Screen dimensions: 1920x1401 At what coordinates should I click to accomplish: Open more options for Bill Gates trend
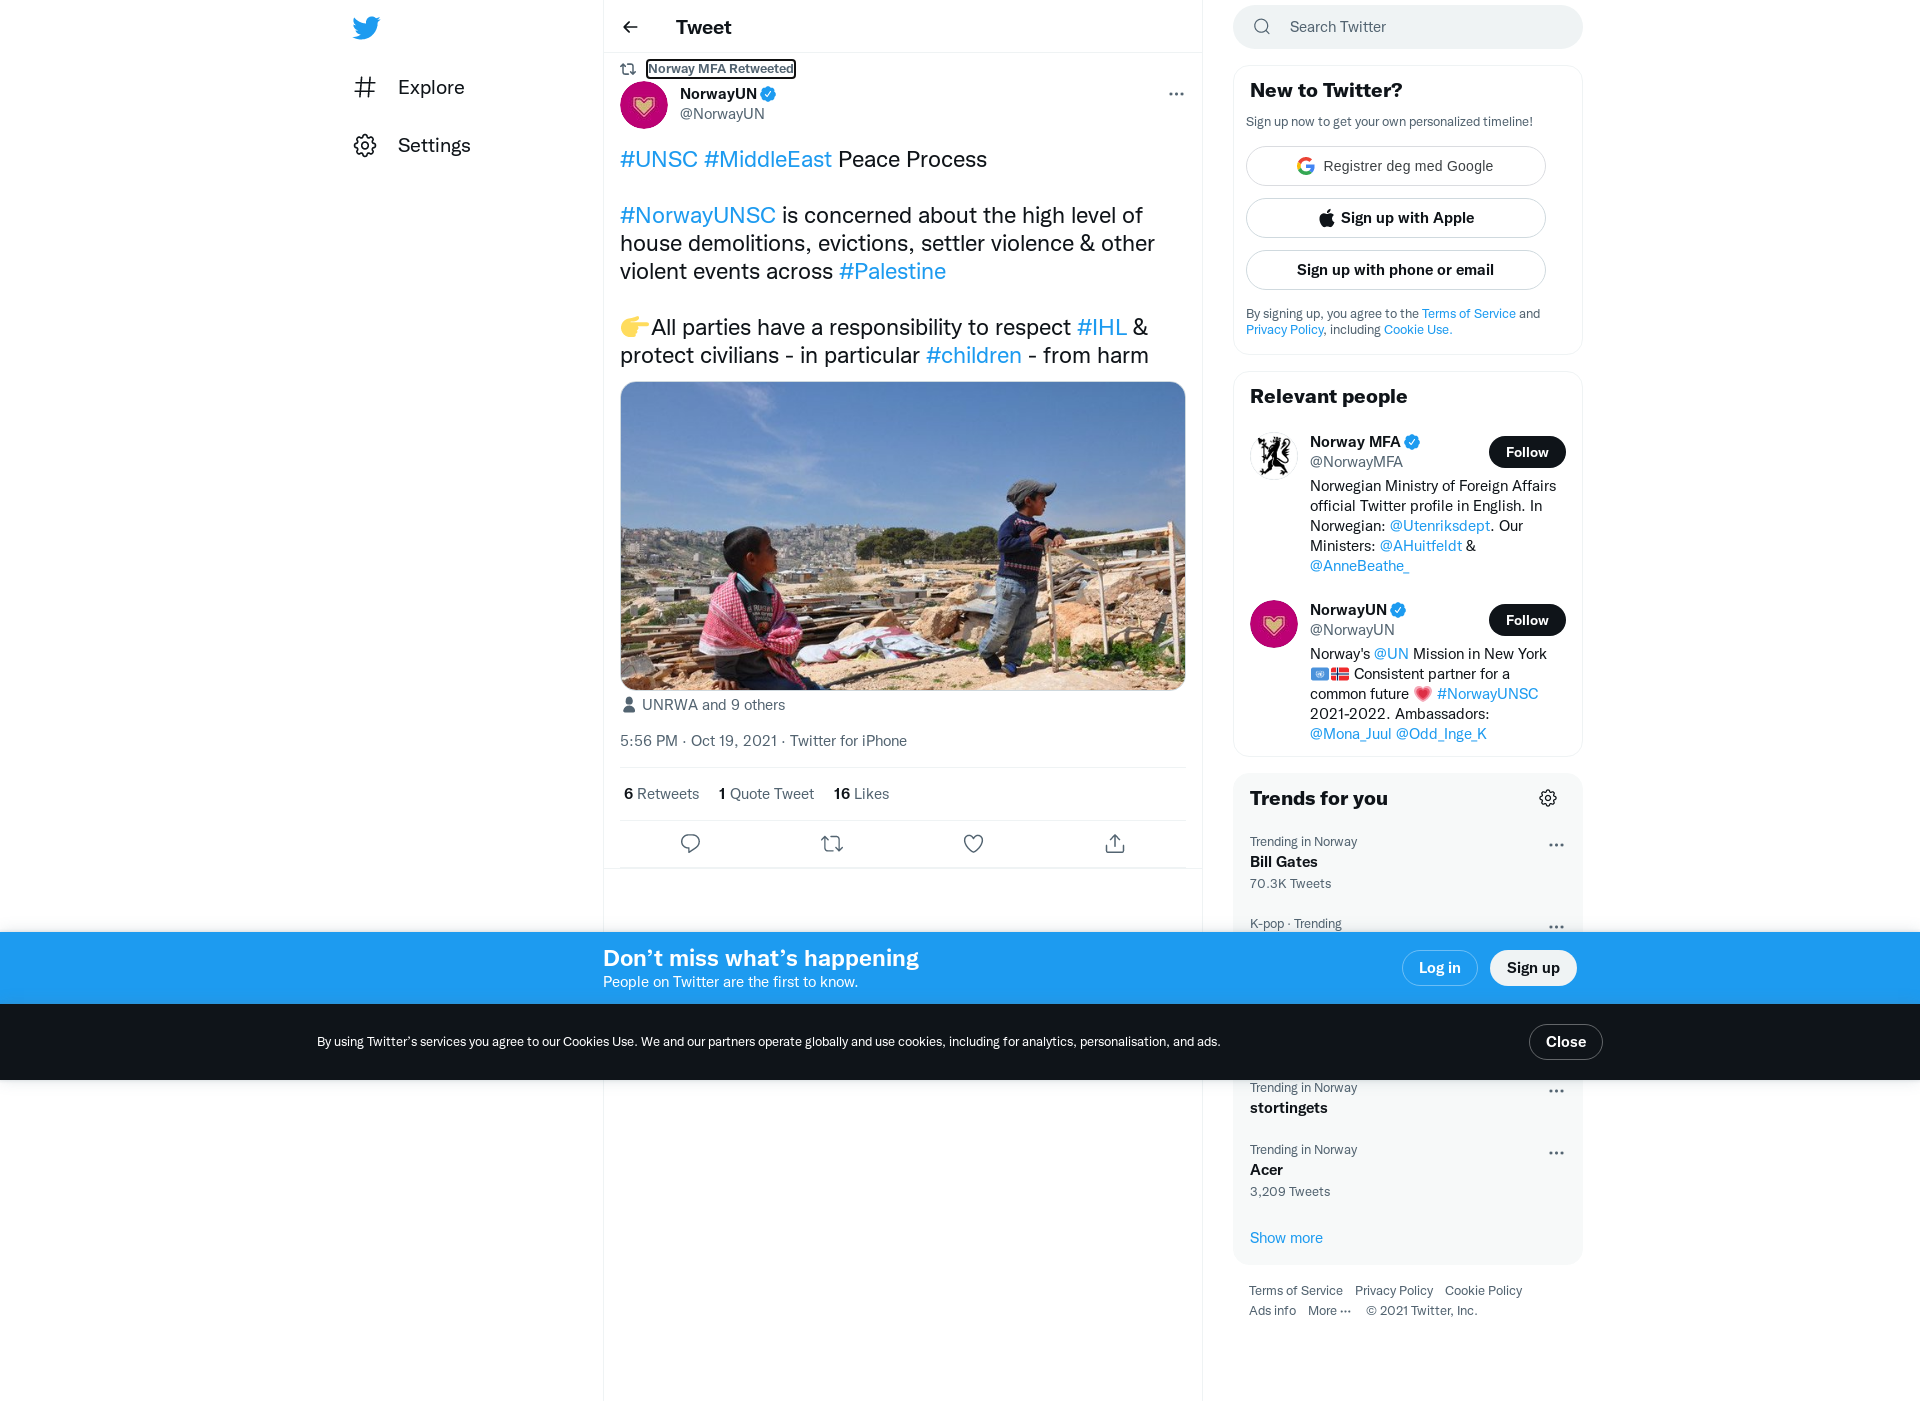click(x=1556, y=845)
